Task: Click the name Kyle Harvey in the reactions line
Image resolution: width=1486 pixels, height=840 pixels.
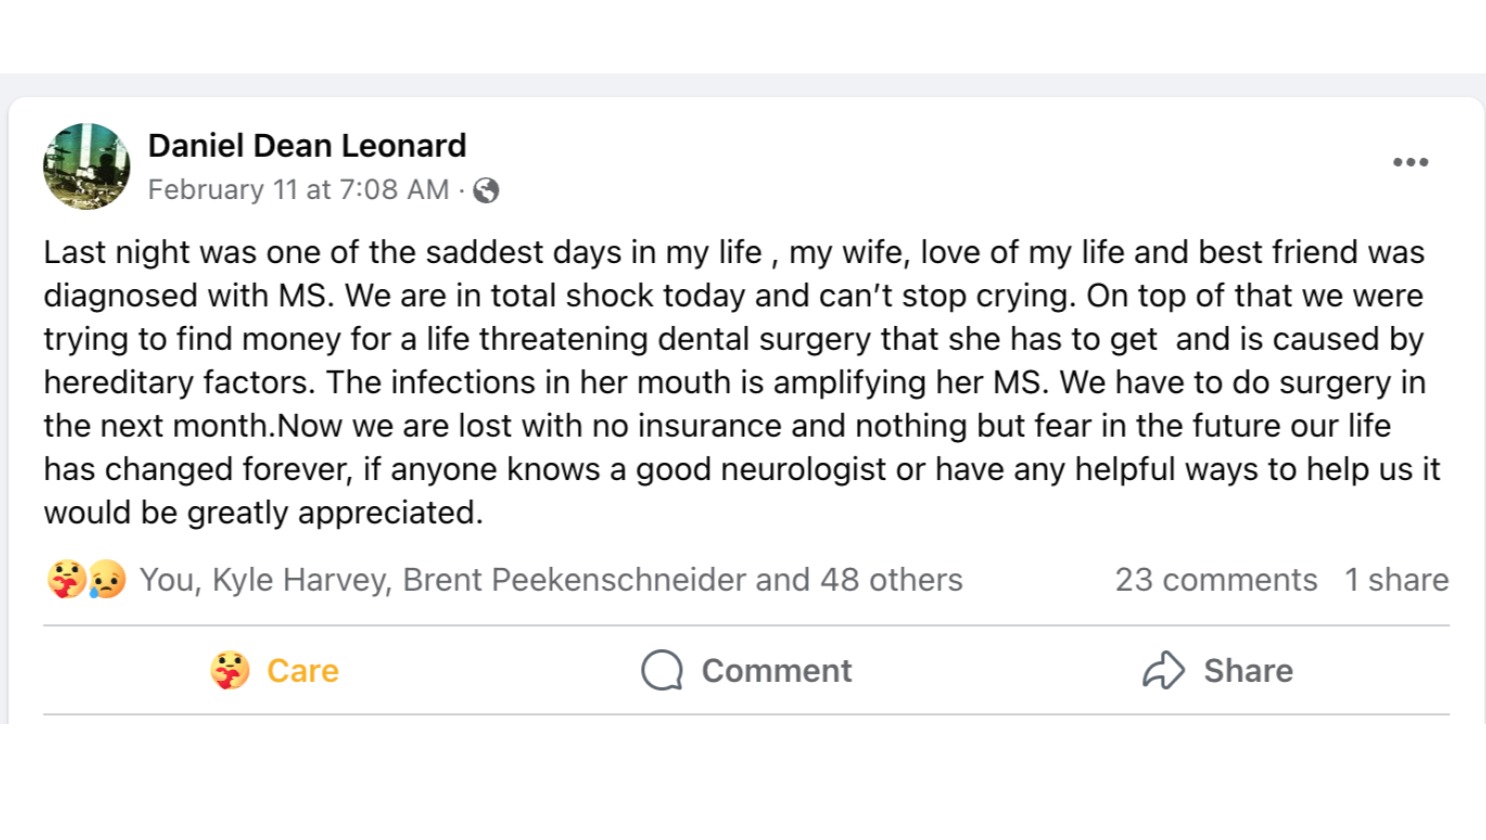Action: (300, 580)
